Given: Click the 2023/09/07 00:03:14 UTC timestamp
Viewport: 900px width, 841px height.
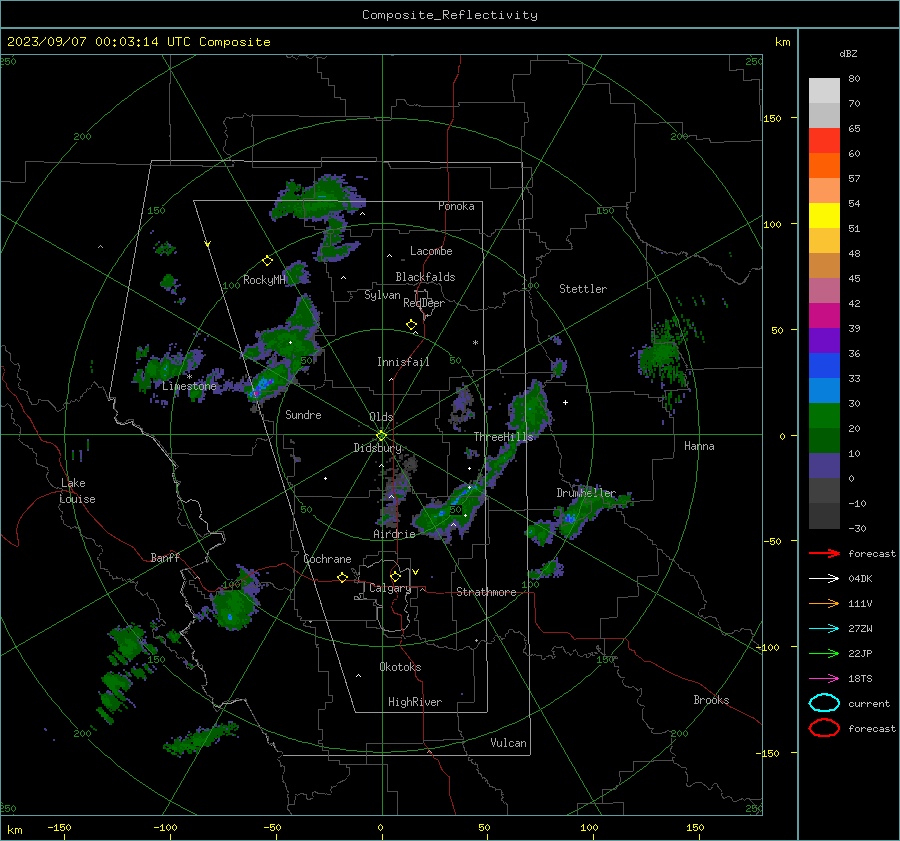Looking at the screenshot, I should tap(138, 42).
